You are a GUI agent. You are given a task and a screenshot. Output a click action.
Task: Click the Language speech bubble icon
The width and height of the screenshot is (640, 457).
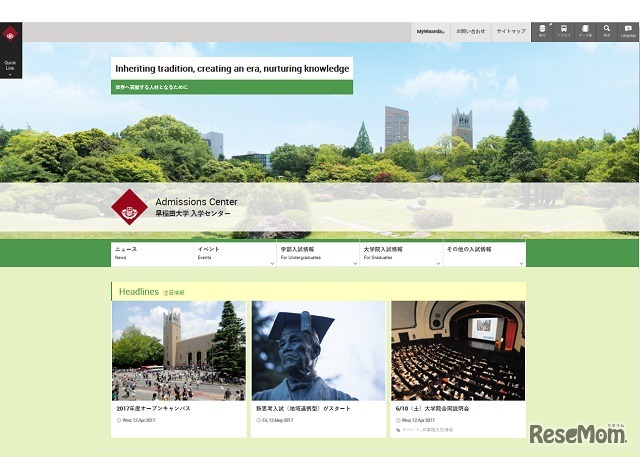[629, 31]
